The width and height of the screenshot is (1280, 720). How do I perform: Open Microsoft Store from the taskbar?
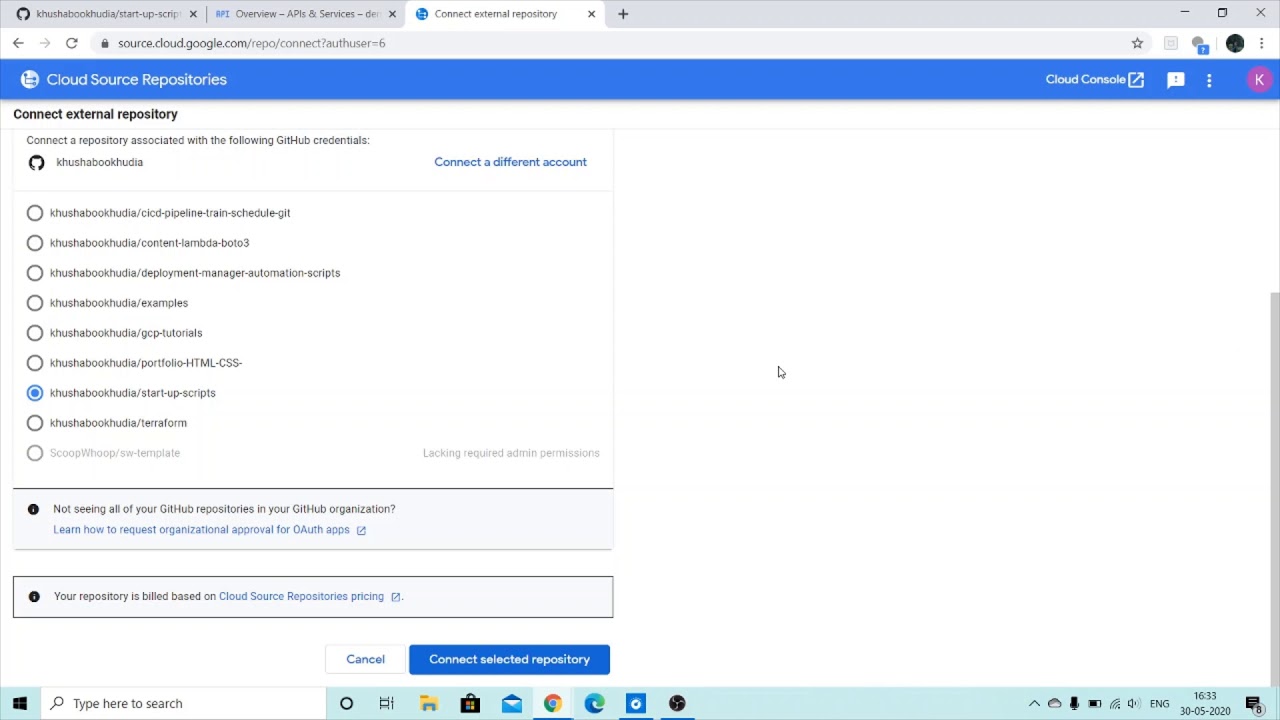tap(470, 703)
